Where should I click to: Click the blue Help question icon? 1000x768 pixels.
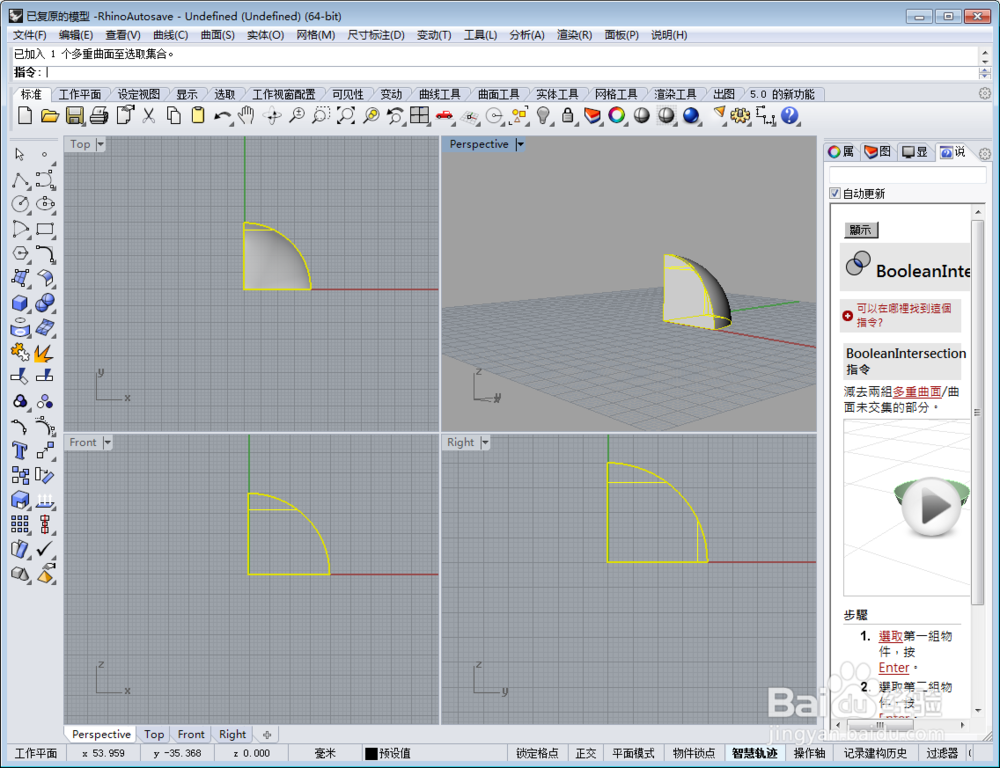pyautogui.click(x=790, y=115)
